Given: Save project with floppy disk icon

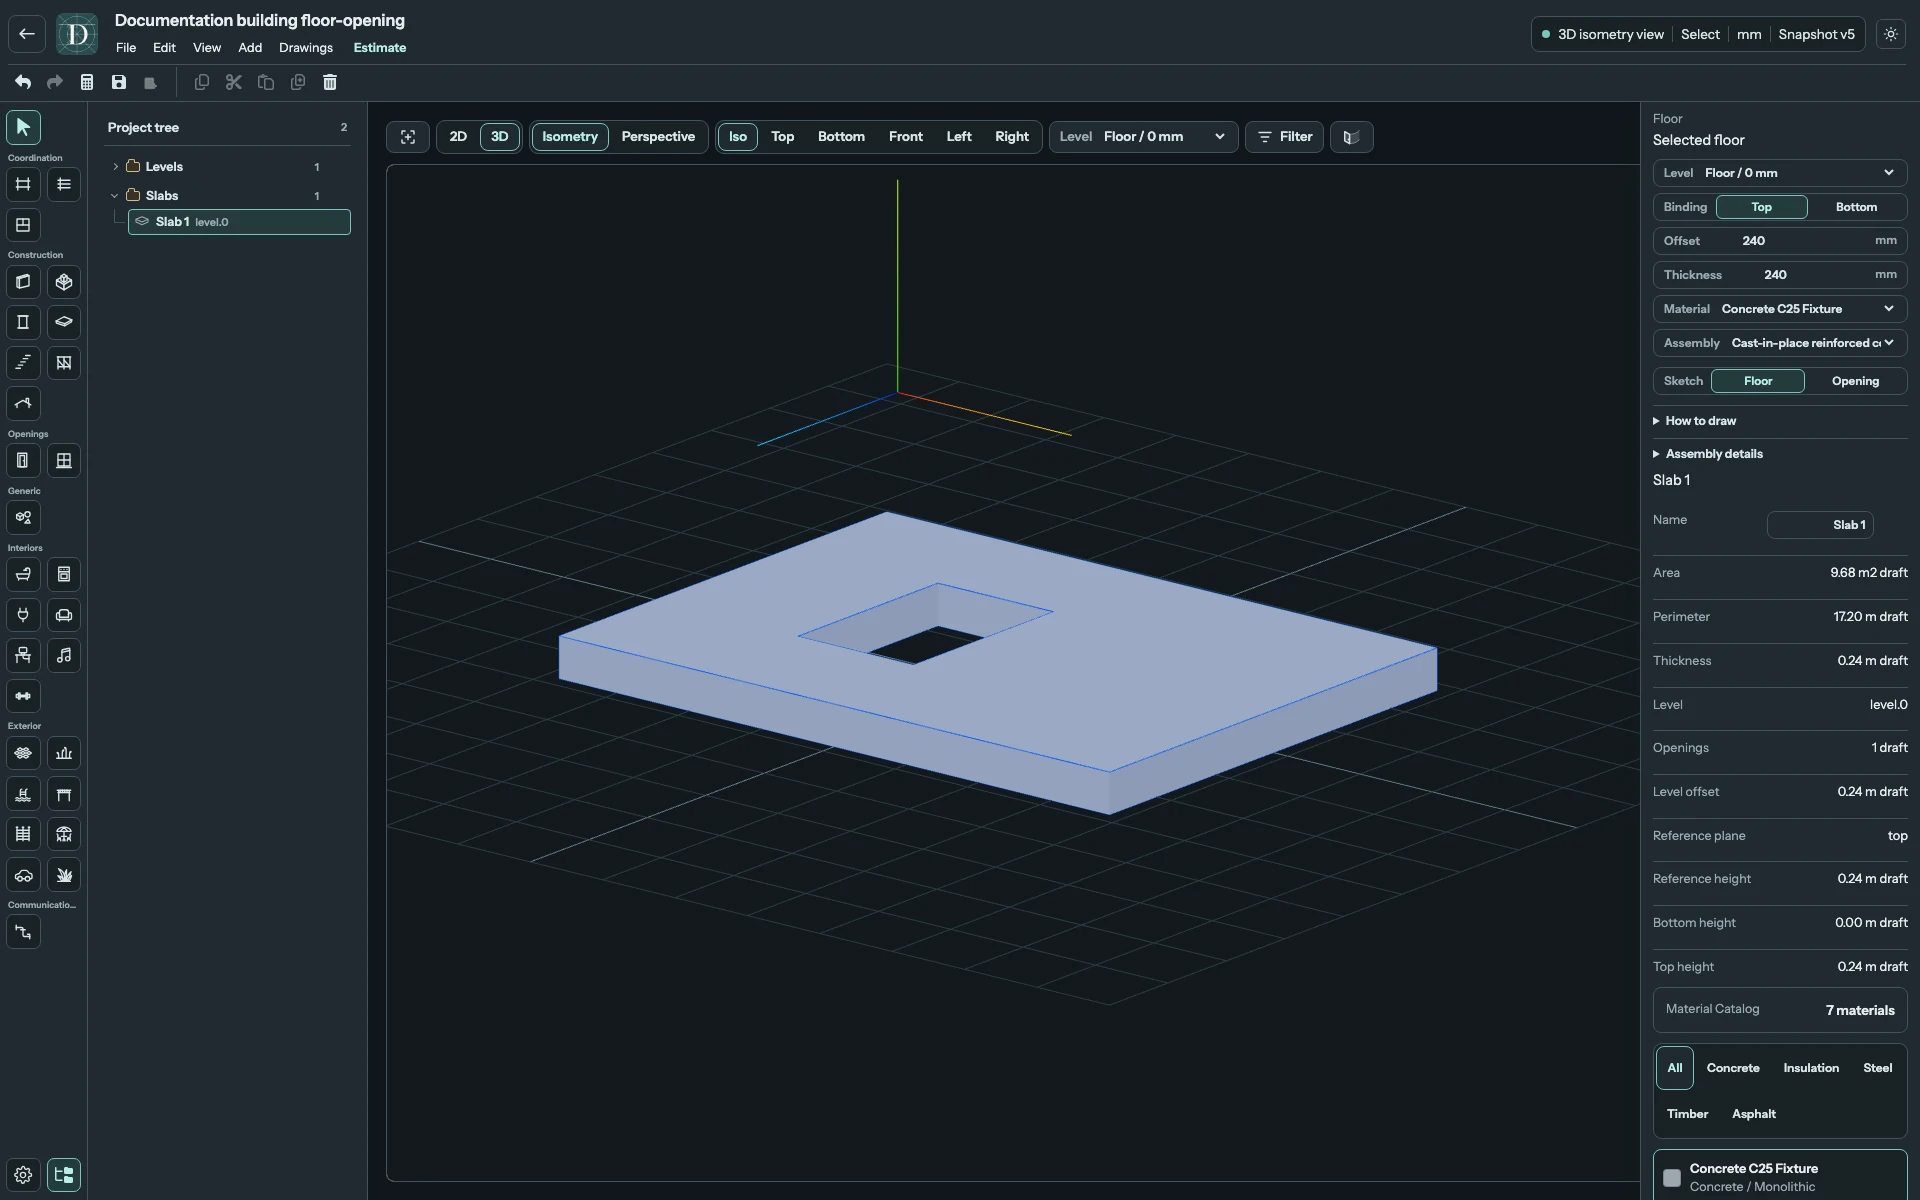Looking at the screenshot, I should 119,82.
